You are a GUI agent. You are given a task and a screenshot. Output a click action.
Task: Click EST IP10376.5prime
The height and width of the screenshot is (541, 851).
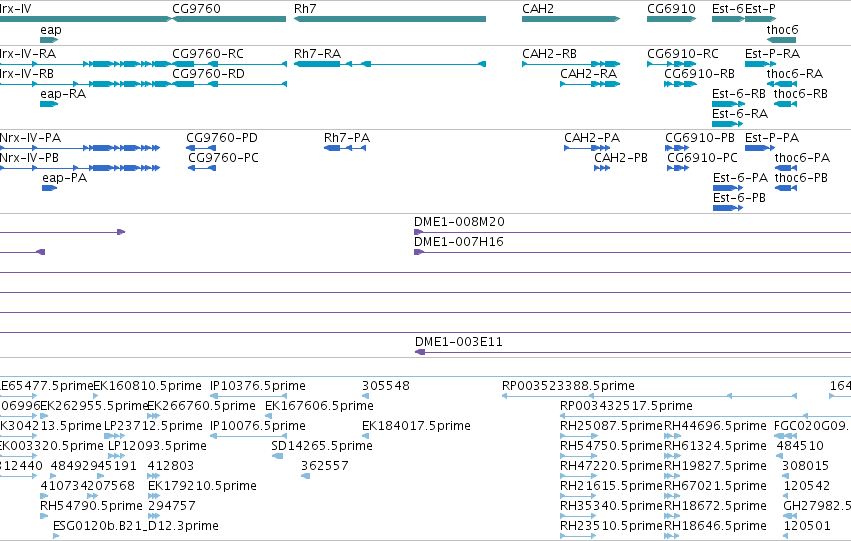tap(248, 396)
